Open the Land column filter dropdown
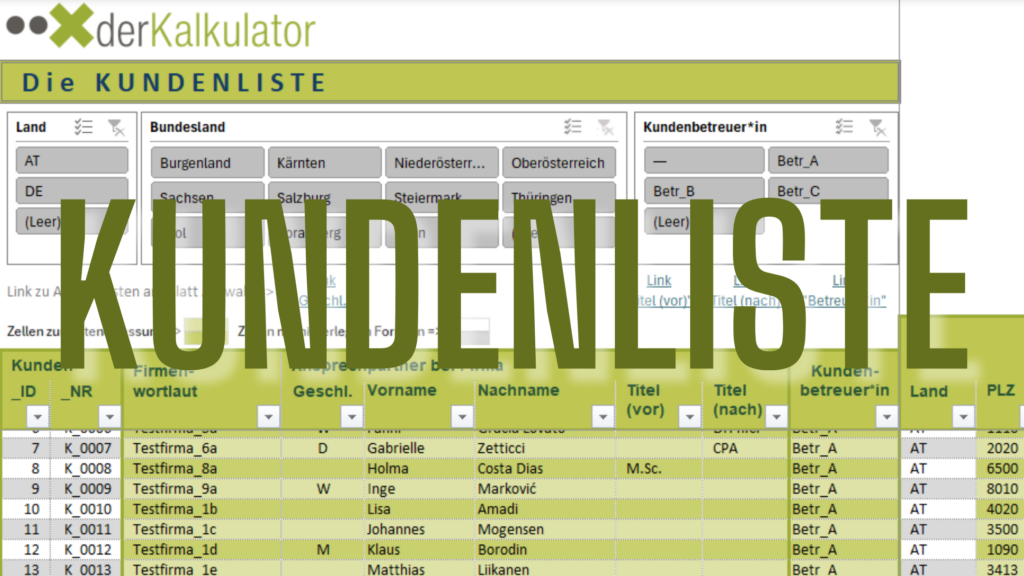This screenshot has height=576, width=1024. pyautogui.click(x=963, y=416)
